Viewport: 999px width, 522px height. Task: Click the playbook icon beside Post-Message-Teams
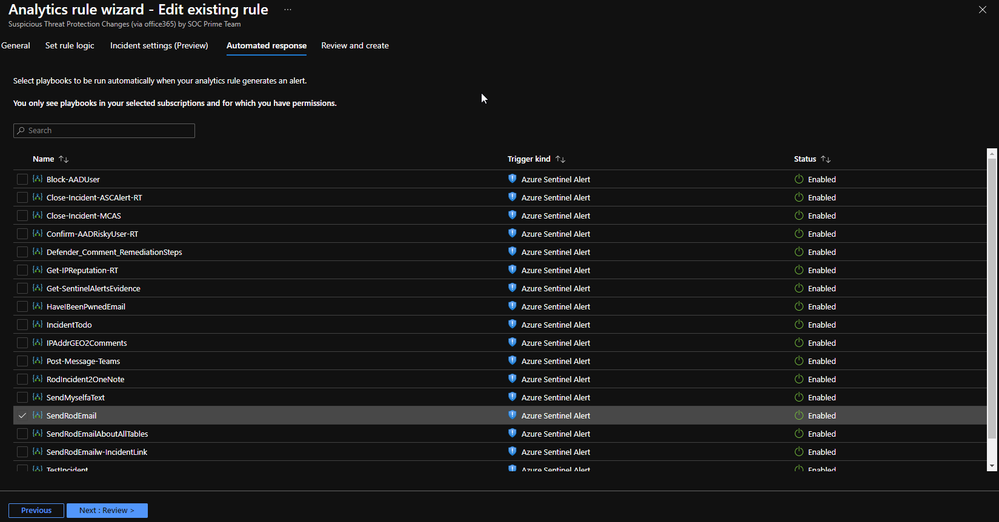(x=38, y=361)
